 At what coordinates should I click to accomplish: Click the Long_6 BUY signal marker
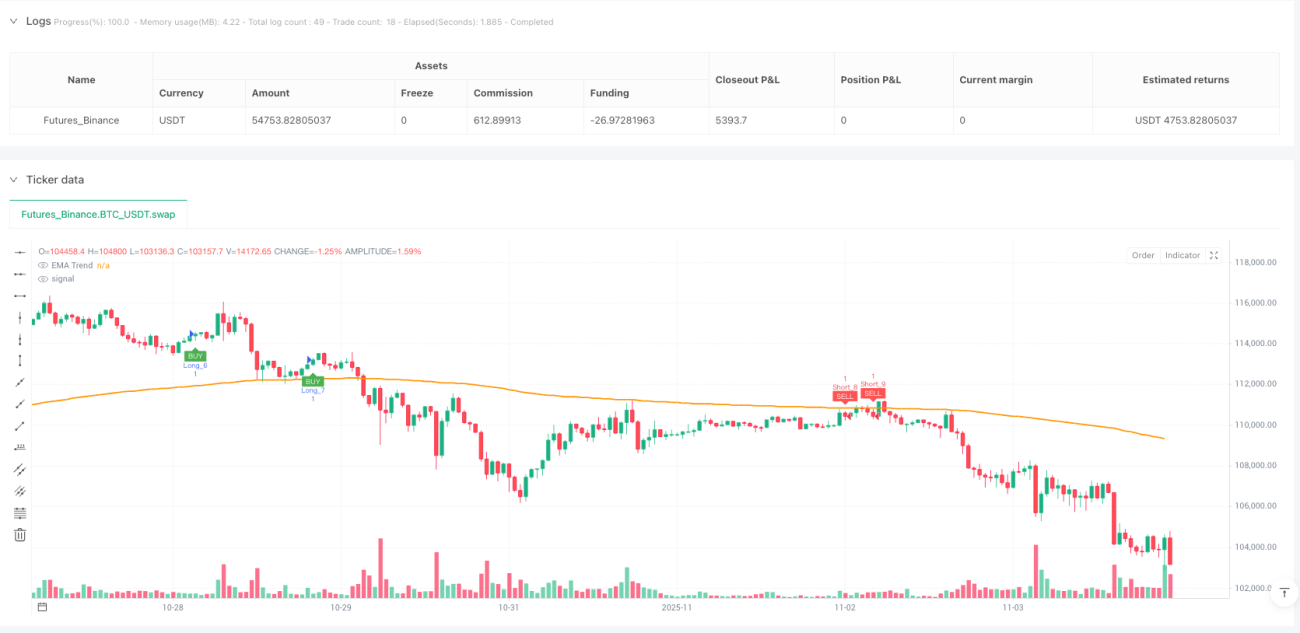[x=195, y=356]
